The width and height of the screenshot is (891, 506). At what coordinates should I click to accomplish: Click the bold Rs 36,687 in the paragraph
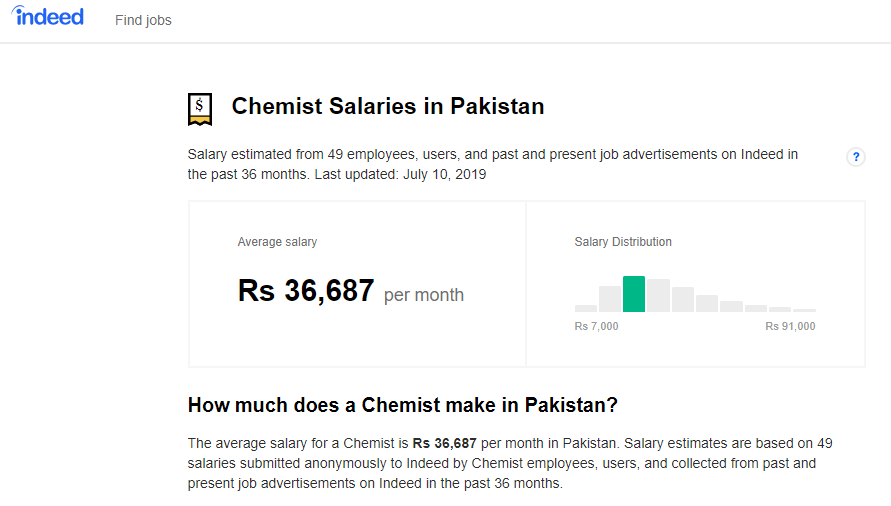[x=445, y=442]
